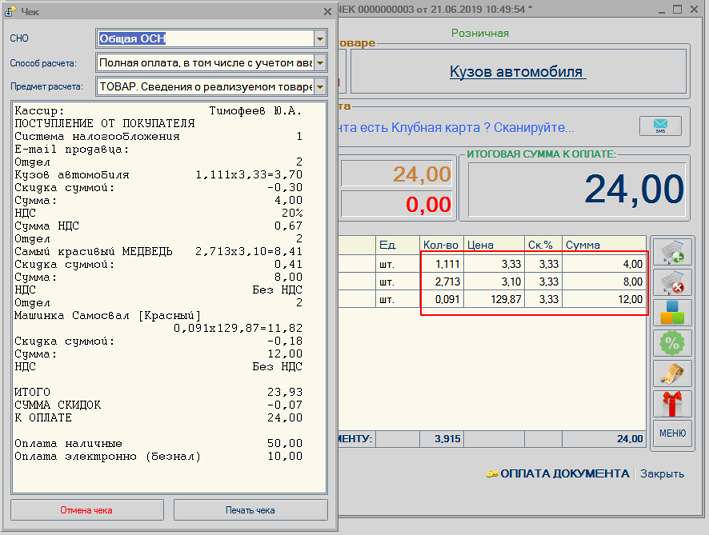709x535 pixels.
Task: Click the SMS envelope icon
Action: (660, 126)
